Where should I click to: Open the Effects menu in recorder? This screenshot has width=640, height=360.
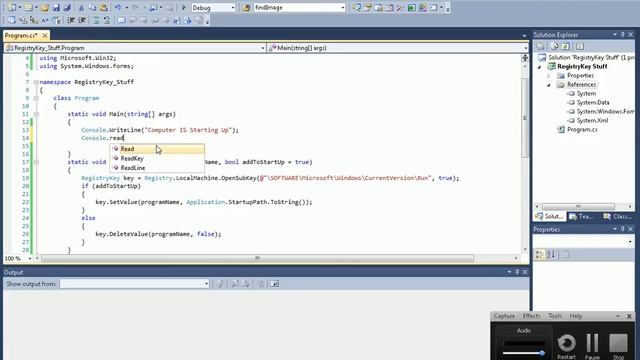[531, 316]
